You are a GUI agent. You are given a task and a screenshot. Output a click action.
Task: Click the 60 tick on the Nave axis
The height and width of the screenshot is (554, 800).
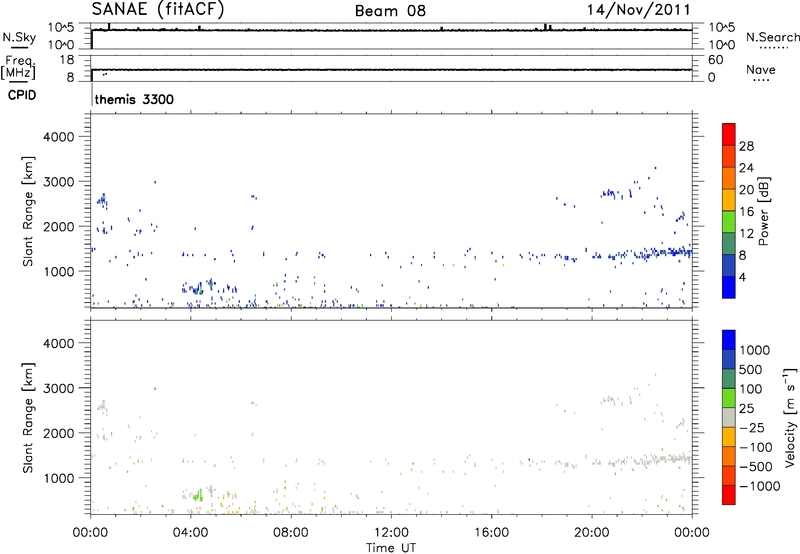(x=715, y=60)
